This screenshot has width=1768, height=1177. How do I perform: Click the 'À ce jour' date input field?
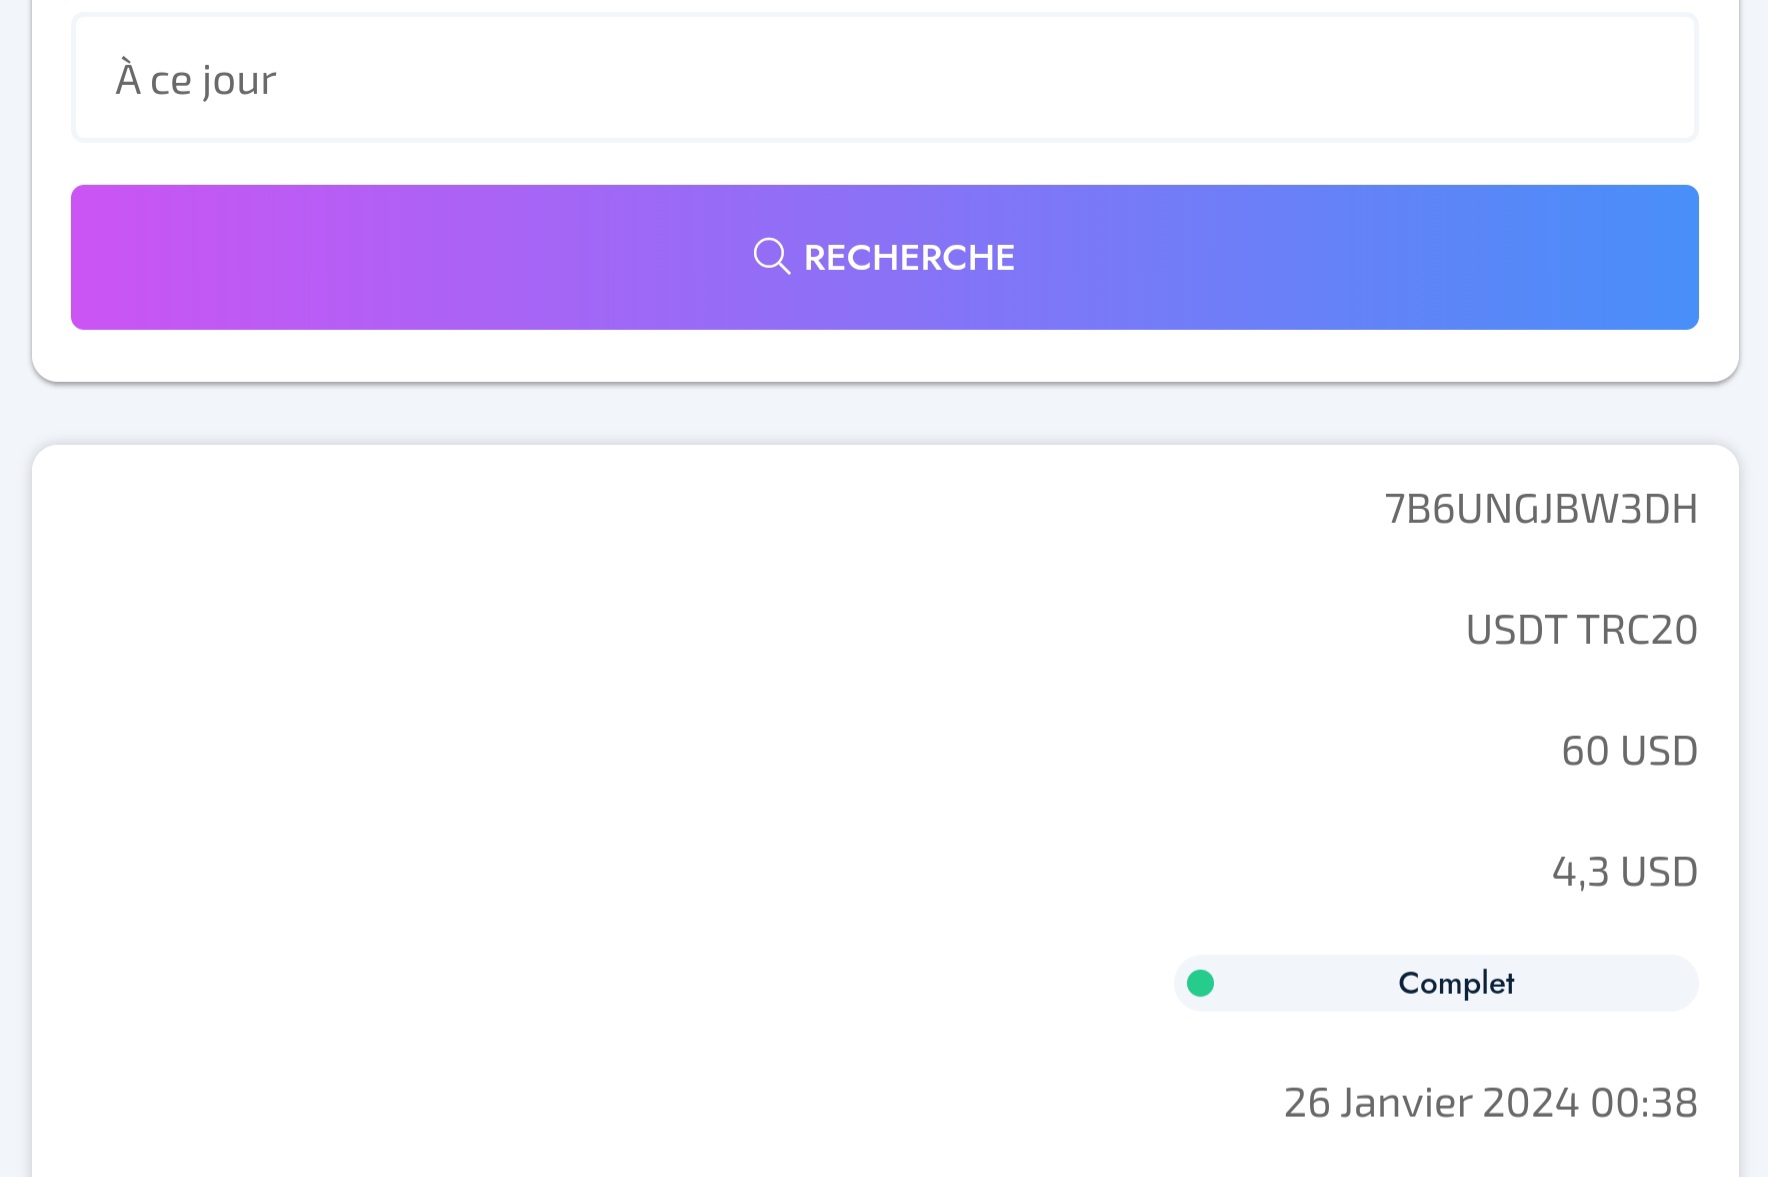(x=885, y=78)
